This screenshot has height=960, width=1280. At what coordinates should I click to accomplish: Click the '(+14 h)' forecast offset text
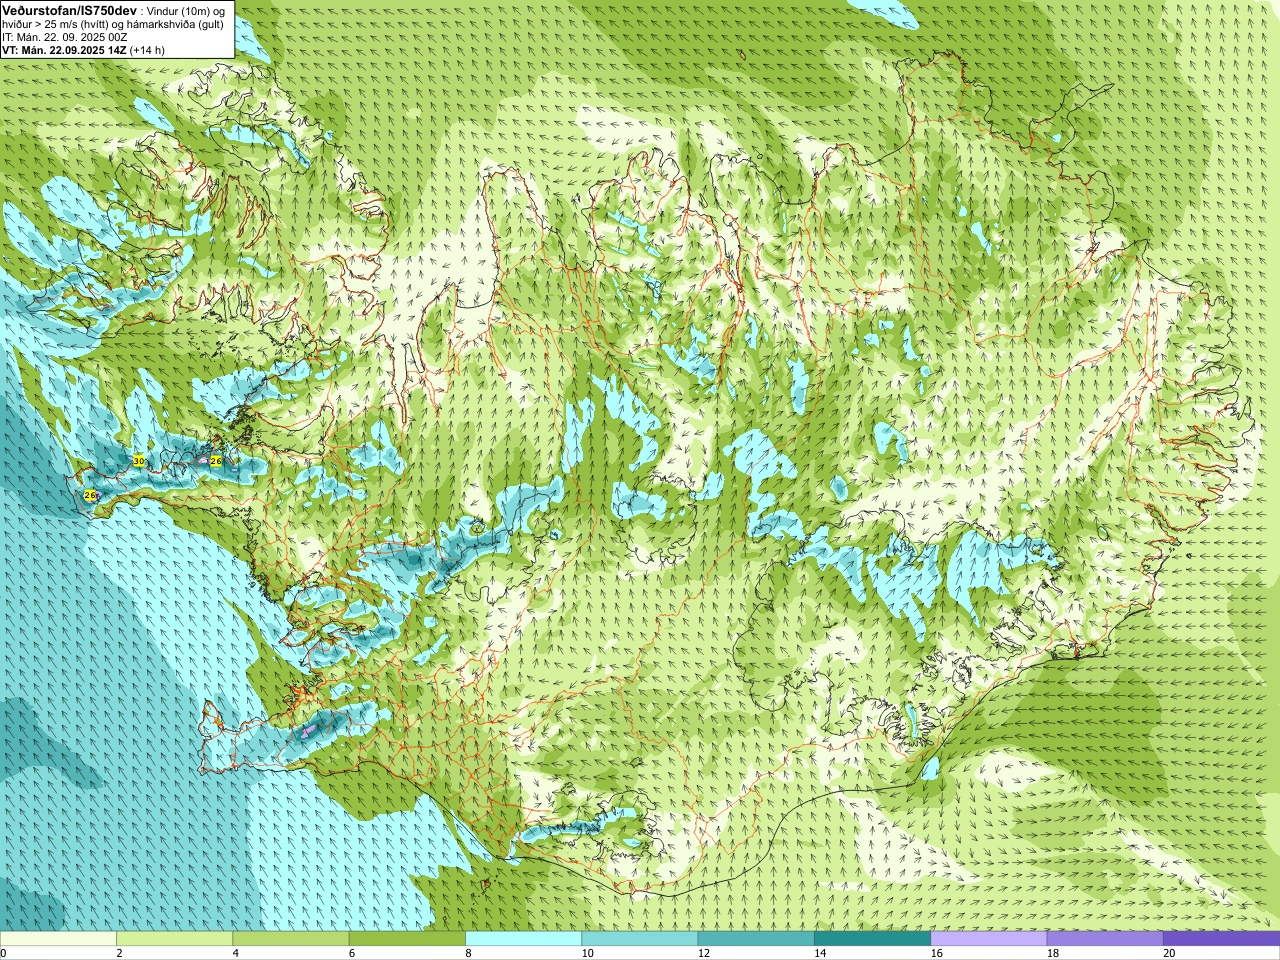[x=147, y=50]
